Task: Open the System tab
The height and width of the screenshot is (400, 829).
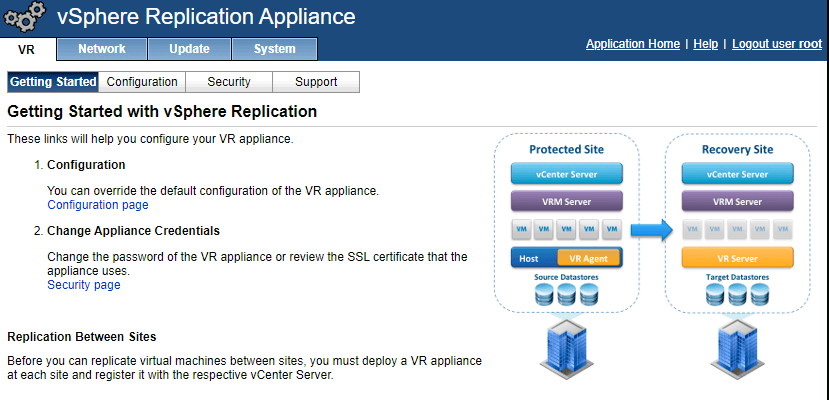Action: [274, 49]
